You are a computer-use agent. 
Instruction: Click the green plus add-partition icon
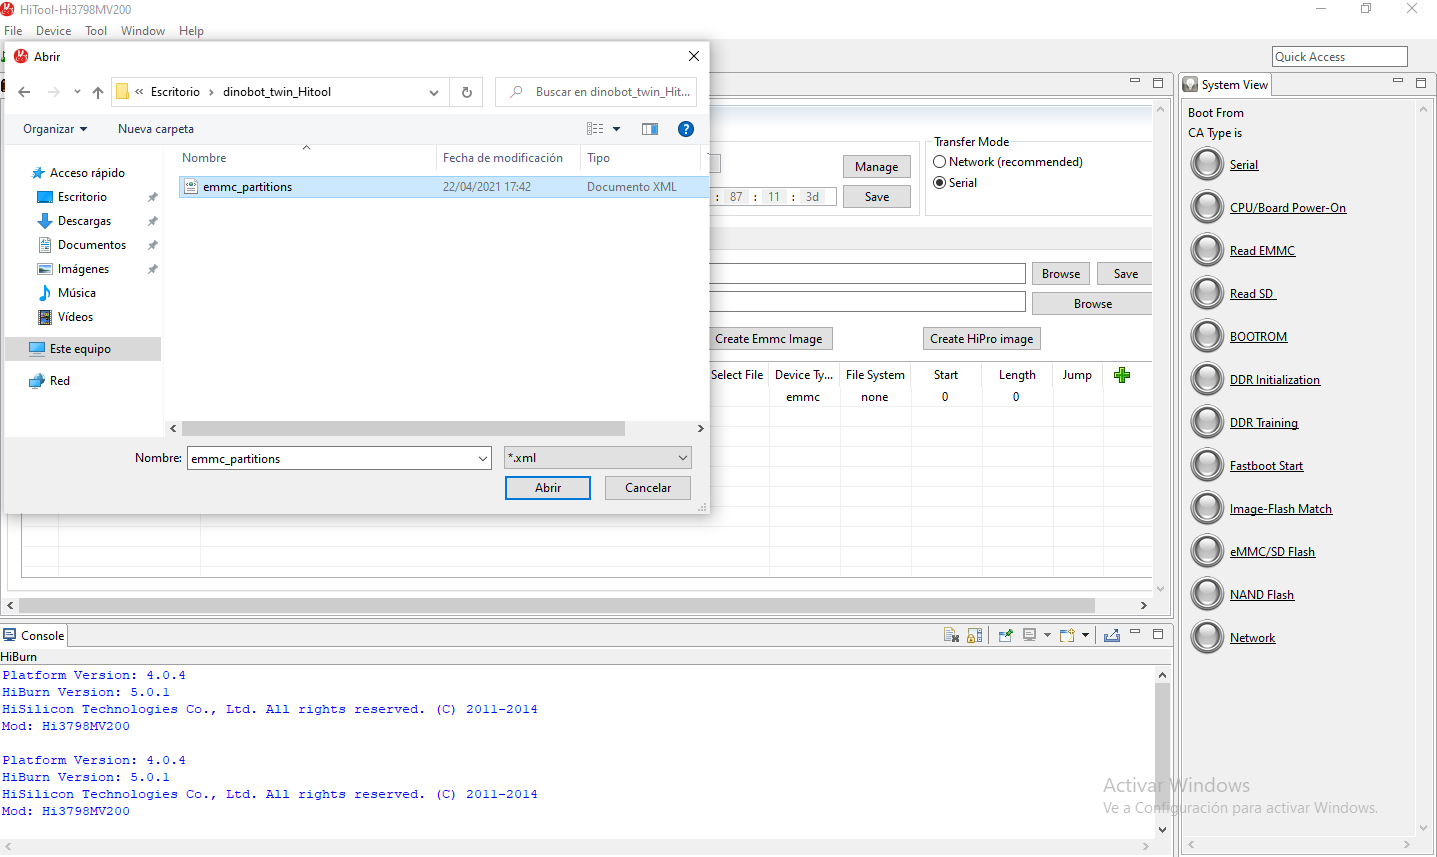coord(1121,375)
